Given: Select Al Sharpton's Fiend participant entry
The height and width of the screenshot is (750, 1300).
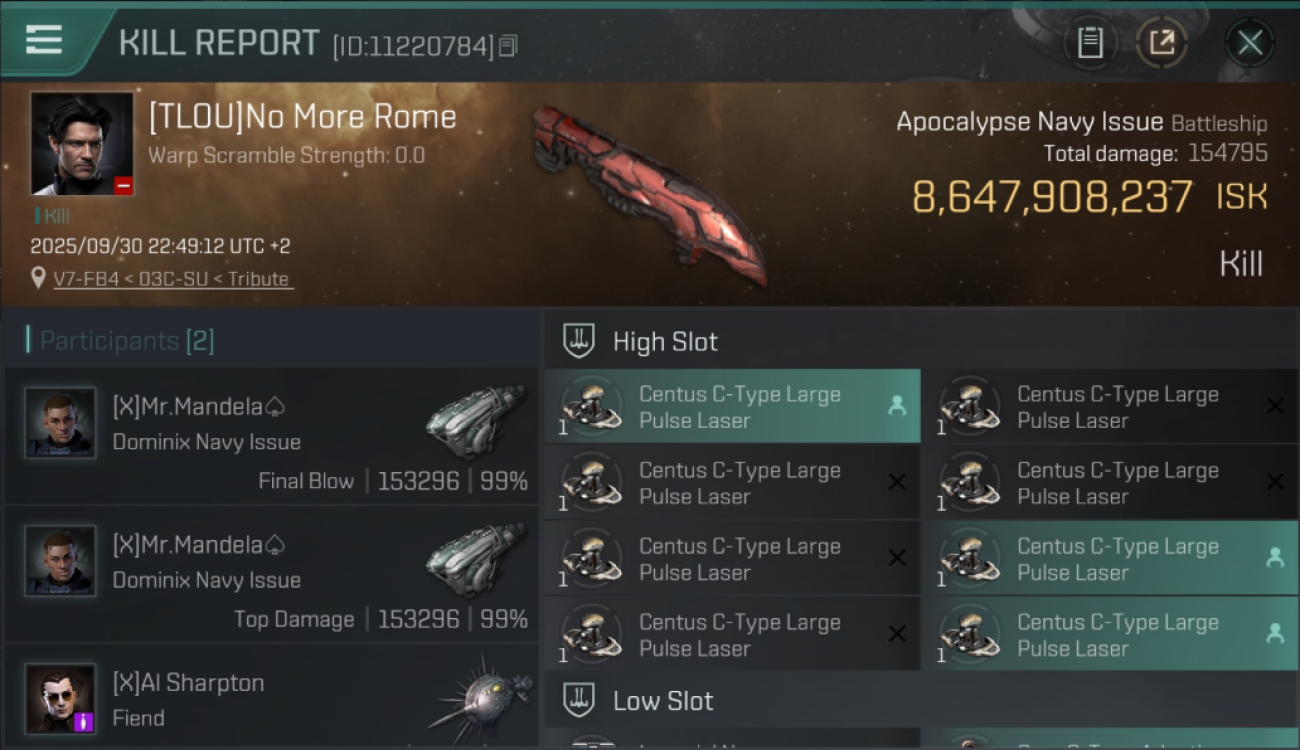Looking at the screenshot, I should 270,700.
